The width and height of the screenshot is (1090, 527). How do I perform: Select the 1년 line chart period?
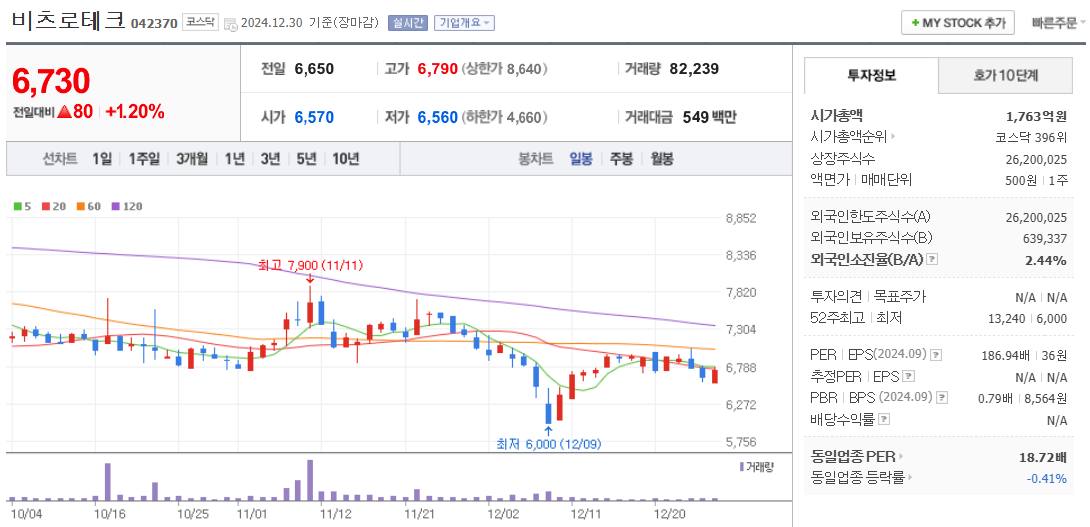coord(234,159)
